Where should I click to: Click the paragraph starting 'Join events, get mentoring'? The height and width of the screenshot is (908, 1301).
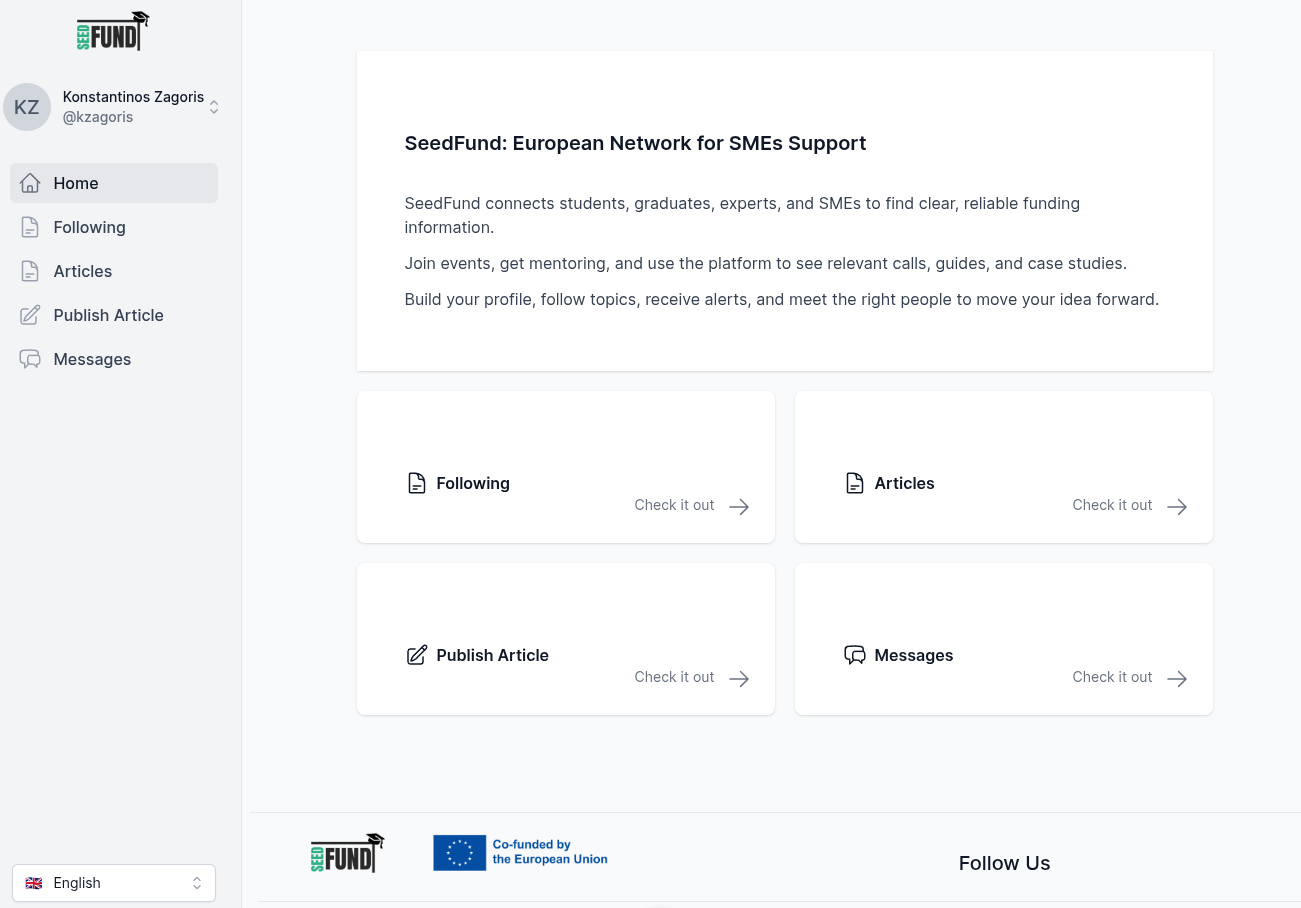coord(765,263)
